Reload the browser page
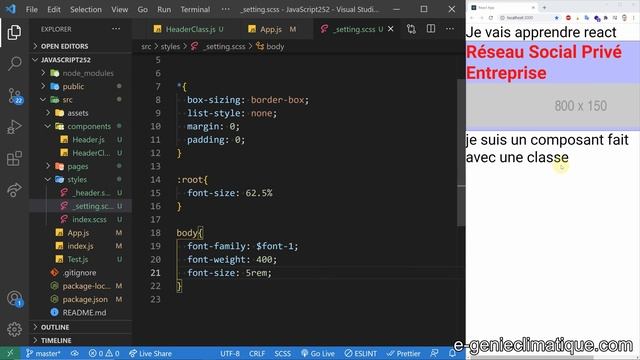Screen dimensions: 640x360 (x=491, y=18)
